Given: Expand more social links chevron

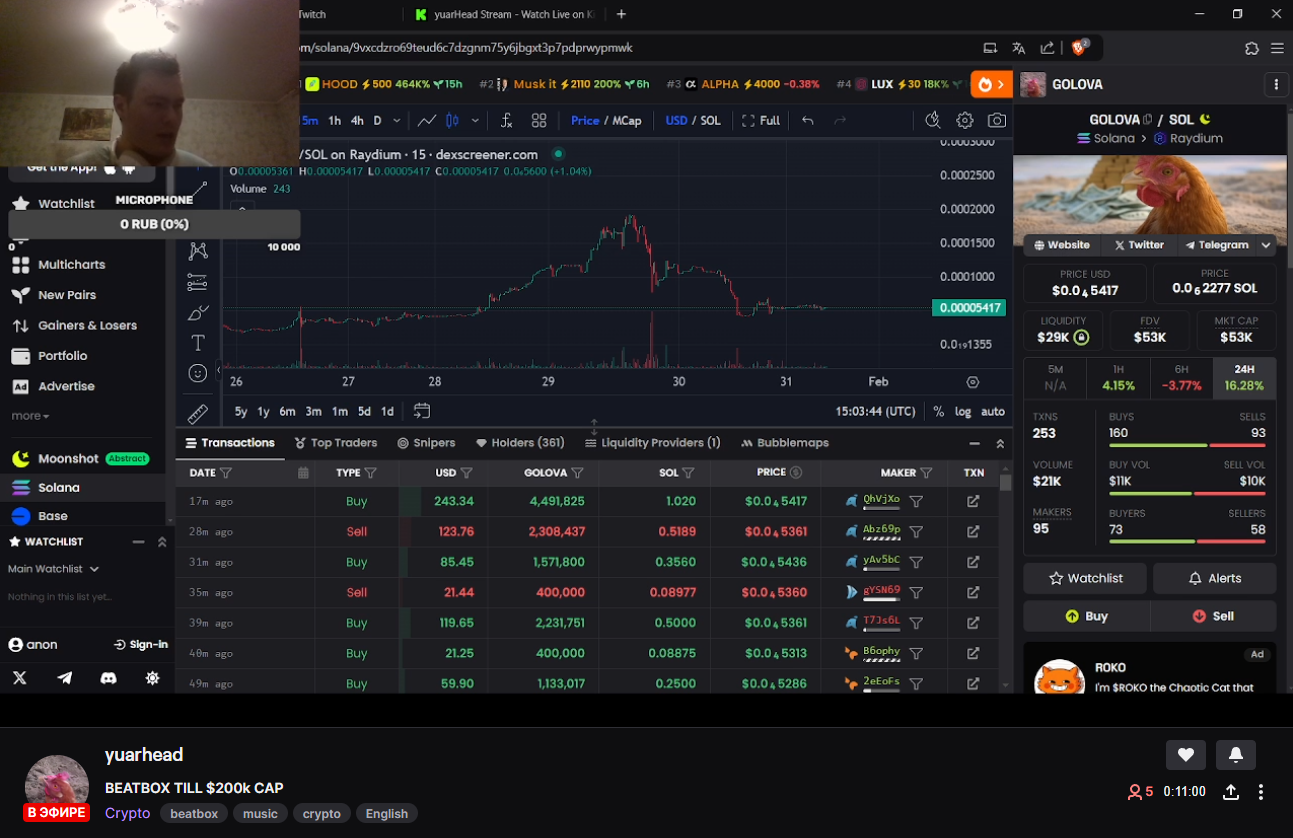Looking at the screenshot, I should tap(1266, 245).
